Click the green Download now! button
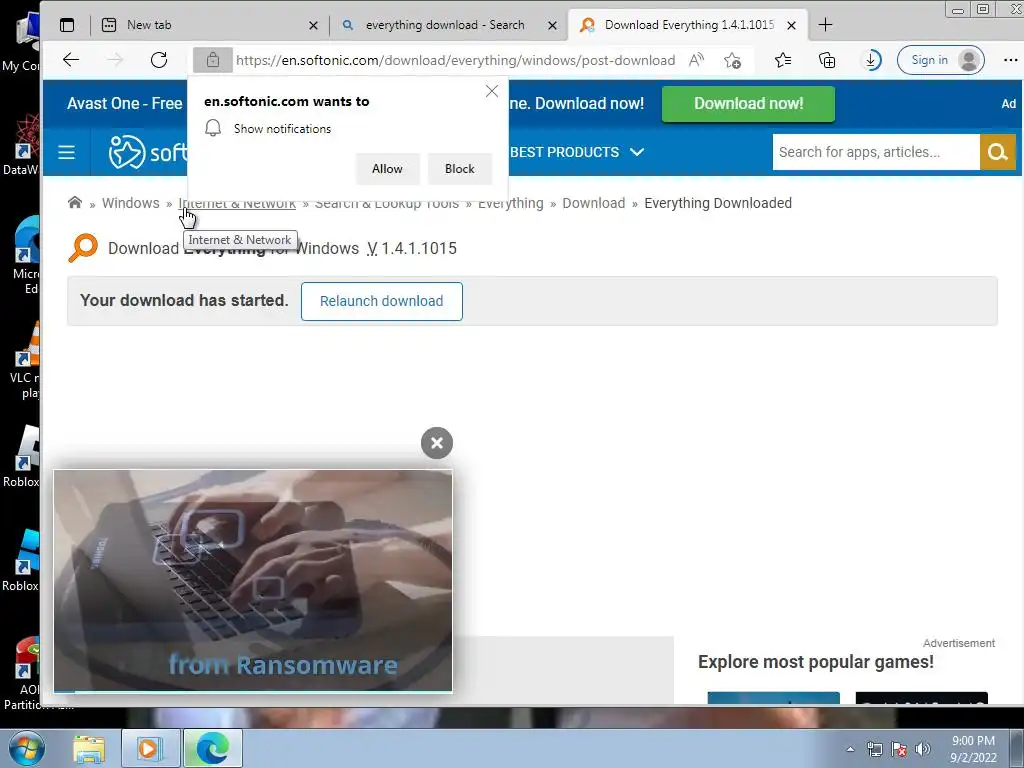 748,104
